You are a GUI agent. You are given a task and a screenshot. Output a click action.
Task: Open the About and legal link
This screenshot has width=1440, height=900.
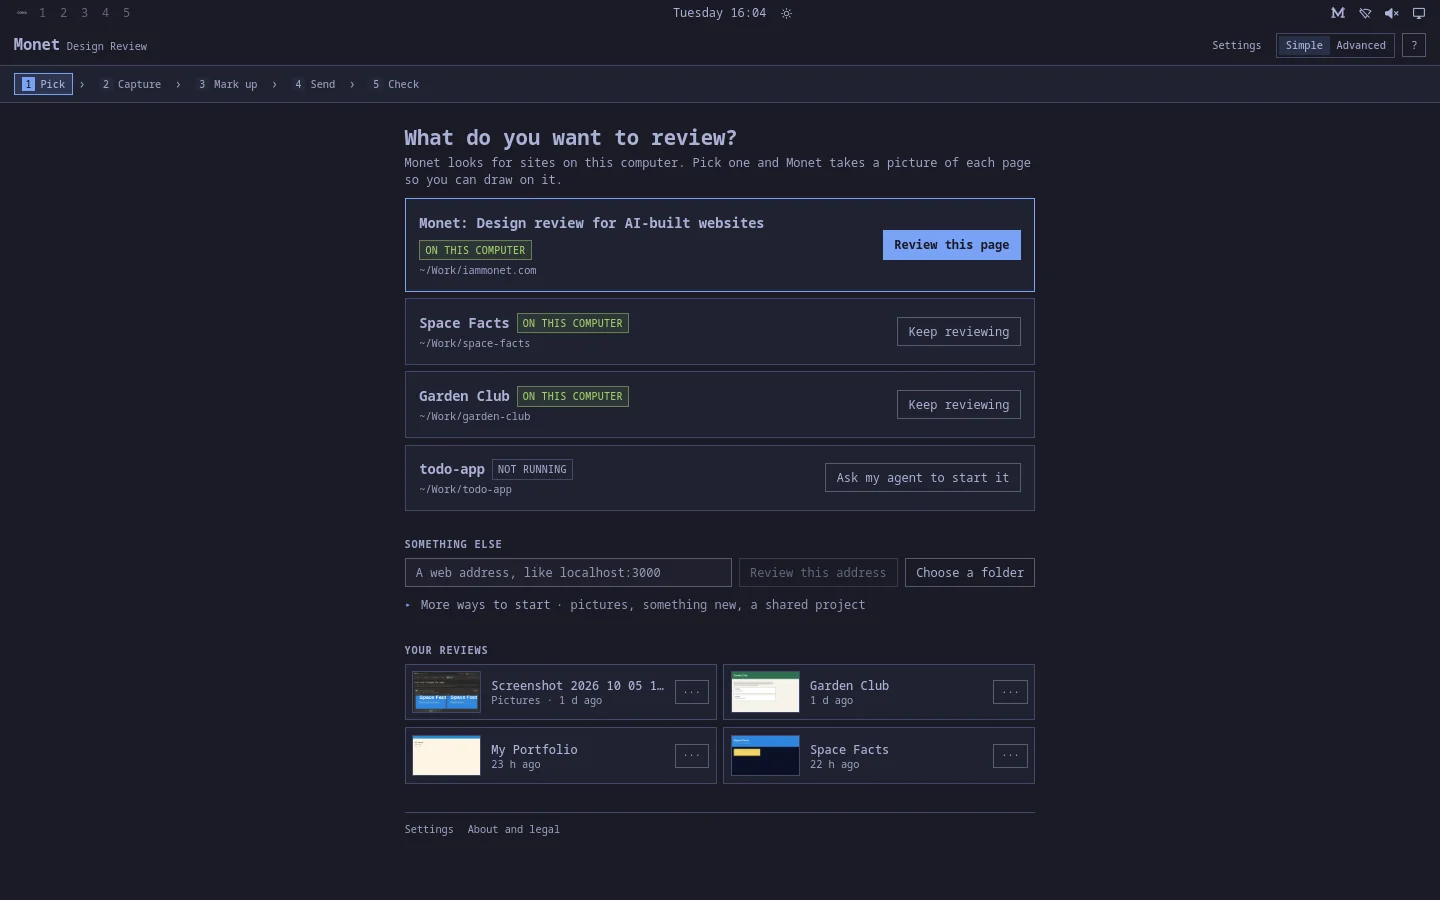[514, 830]
